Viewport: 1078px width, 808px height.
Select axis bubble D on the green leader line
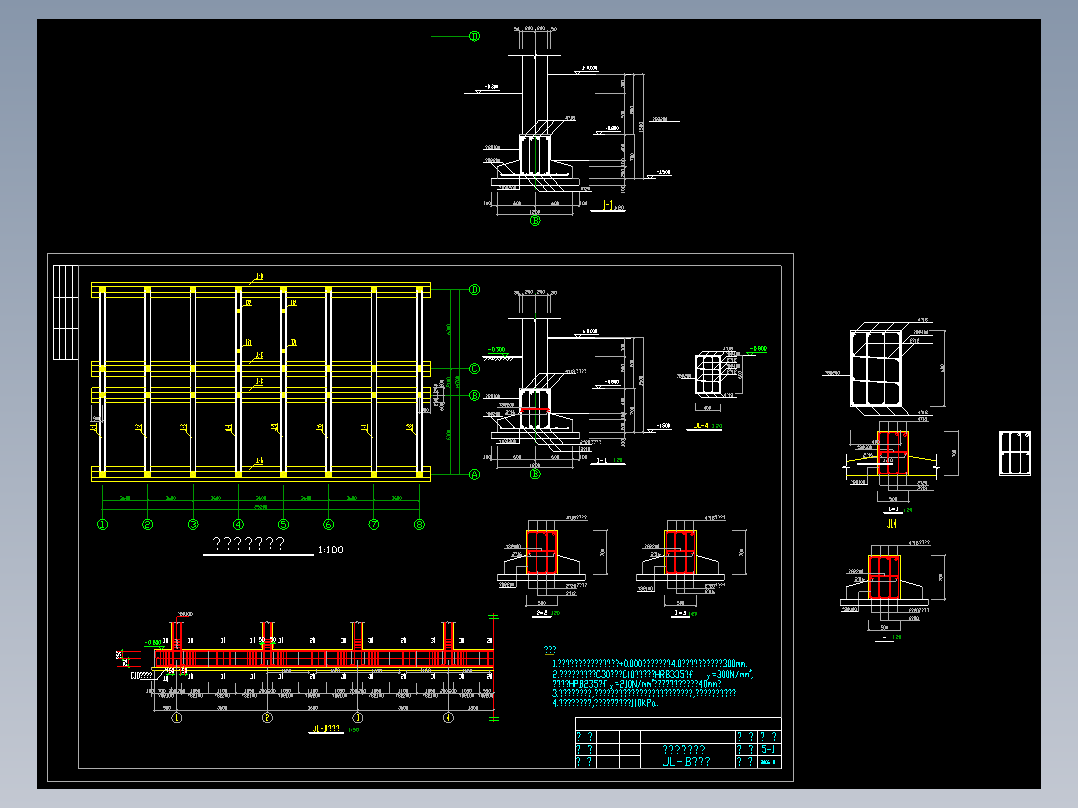(474, 36)
